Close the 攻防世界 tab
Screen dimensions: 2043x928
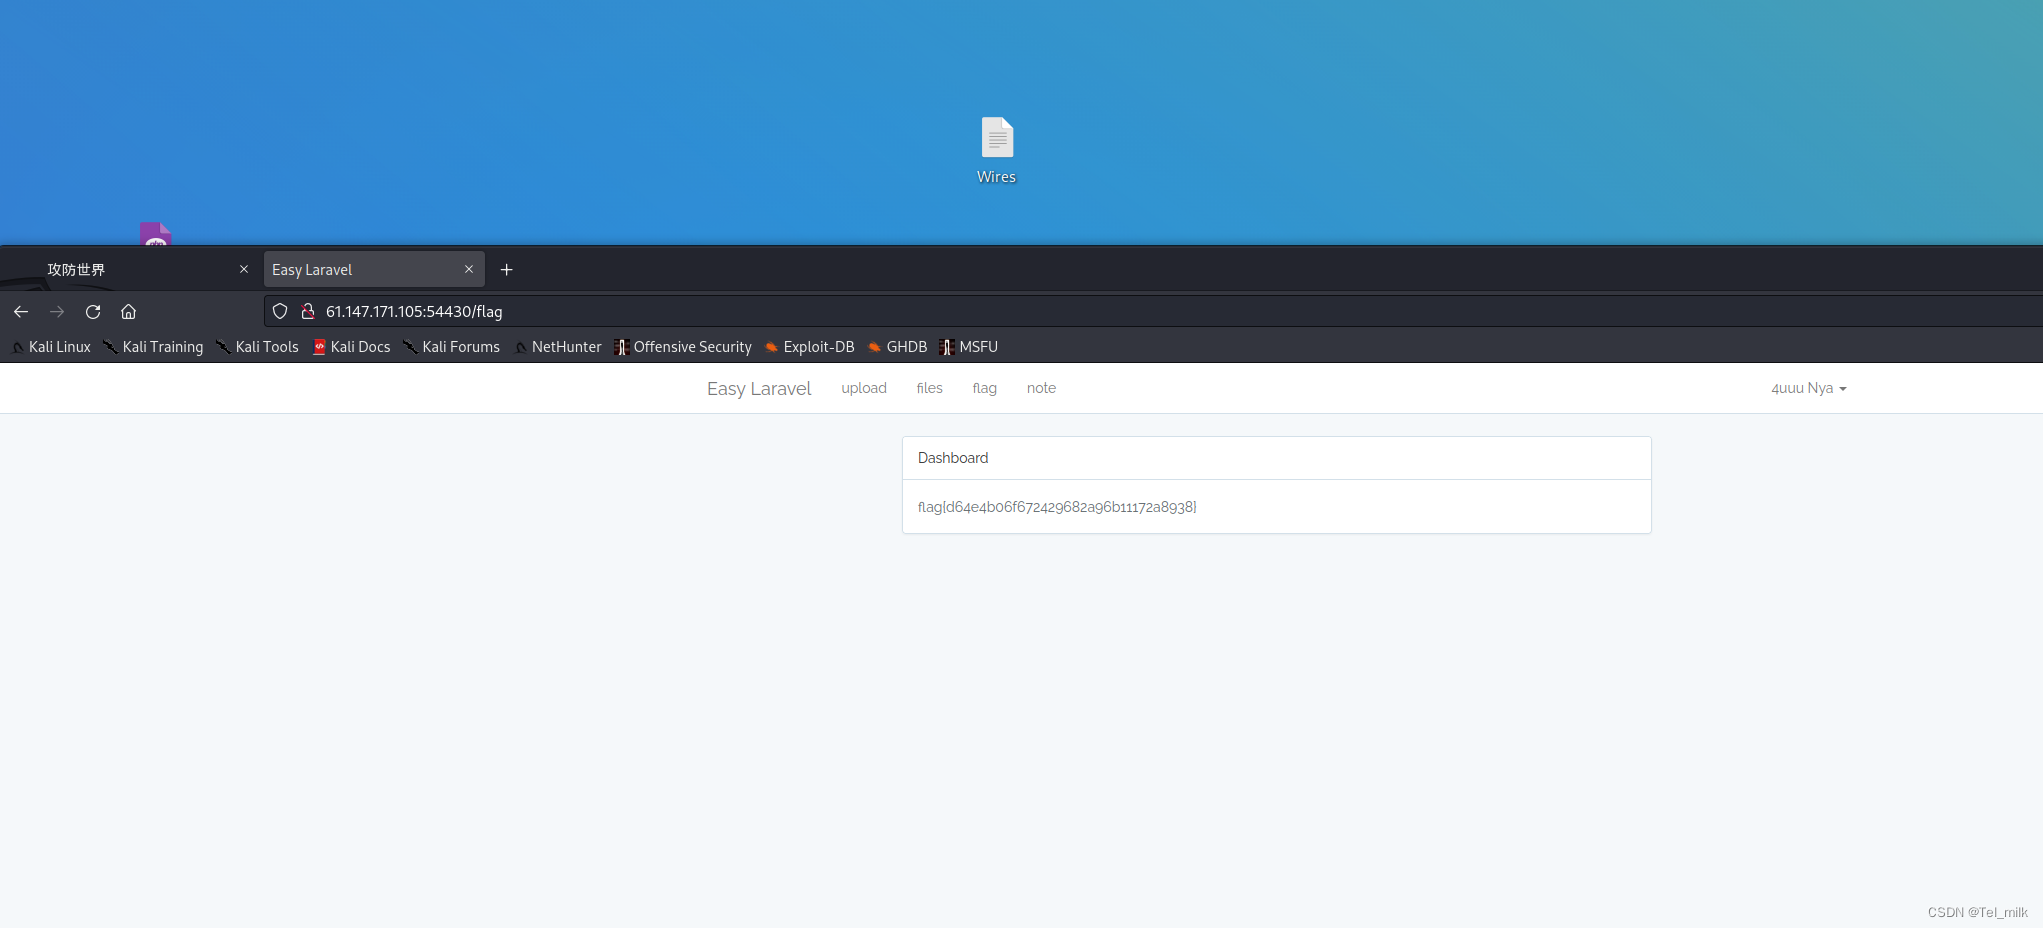coord(244,269)
